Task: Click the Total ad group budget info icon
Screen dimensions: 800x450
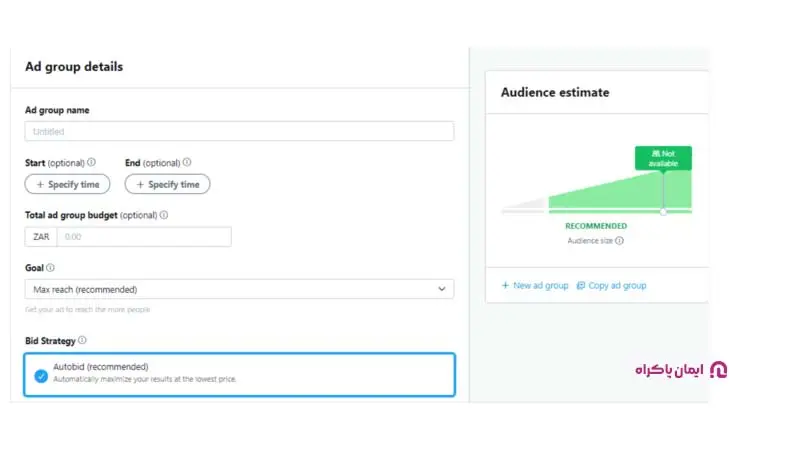Action: (164, 214)
